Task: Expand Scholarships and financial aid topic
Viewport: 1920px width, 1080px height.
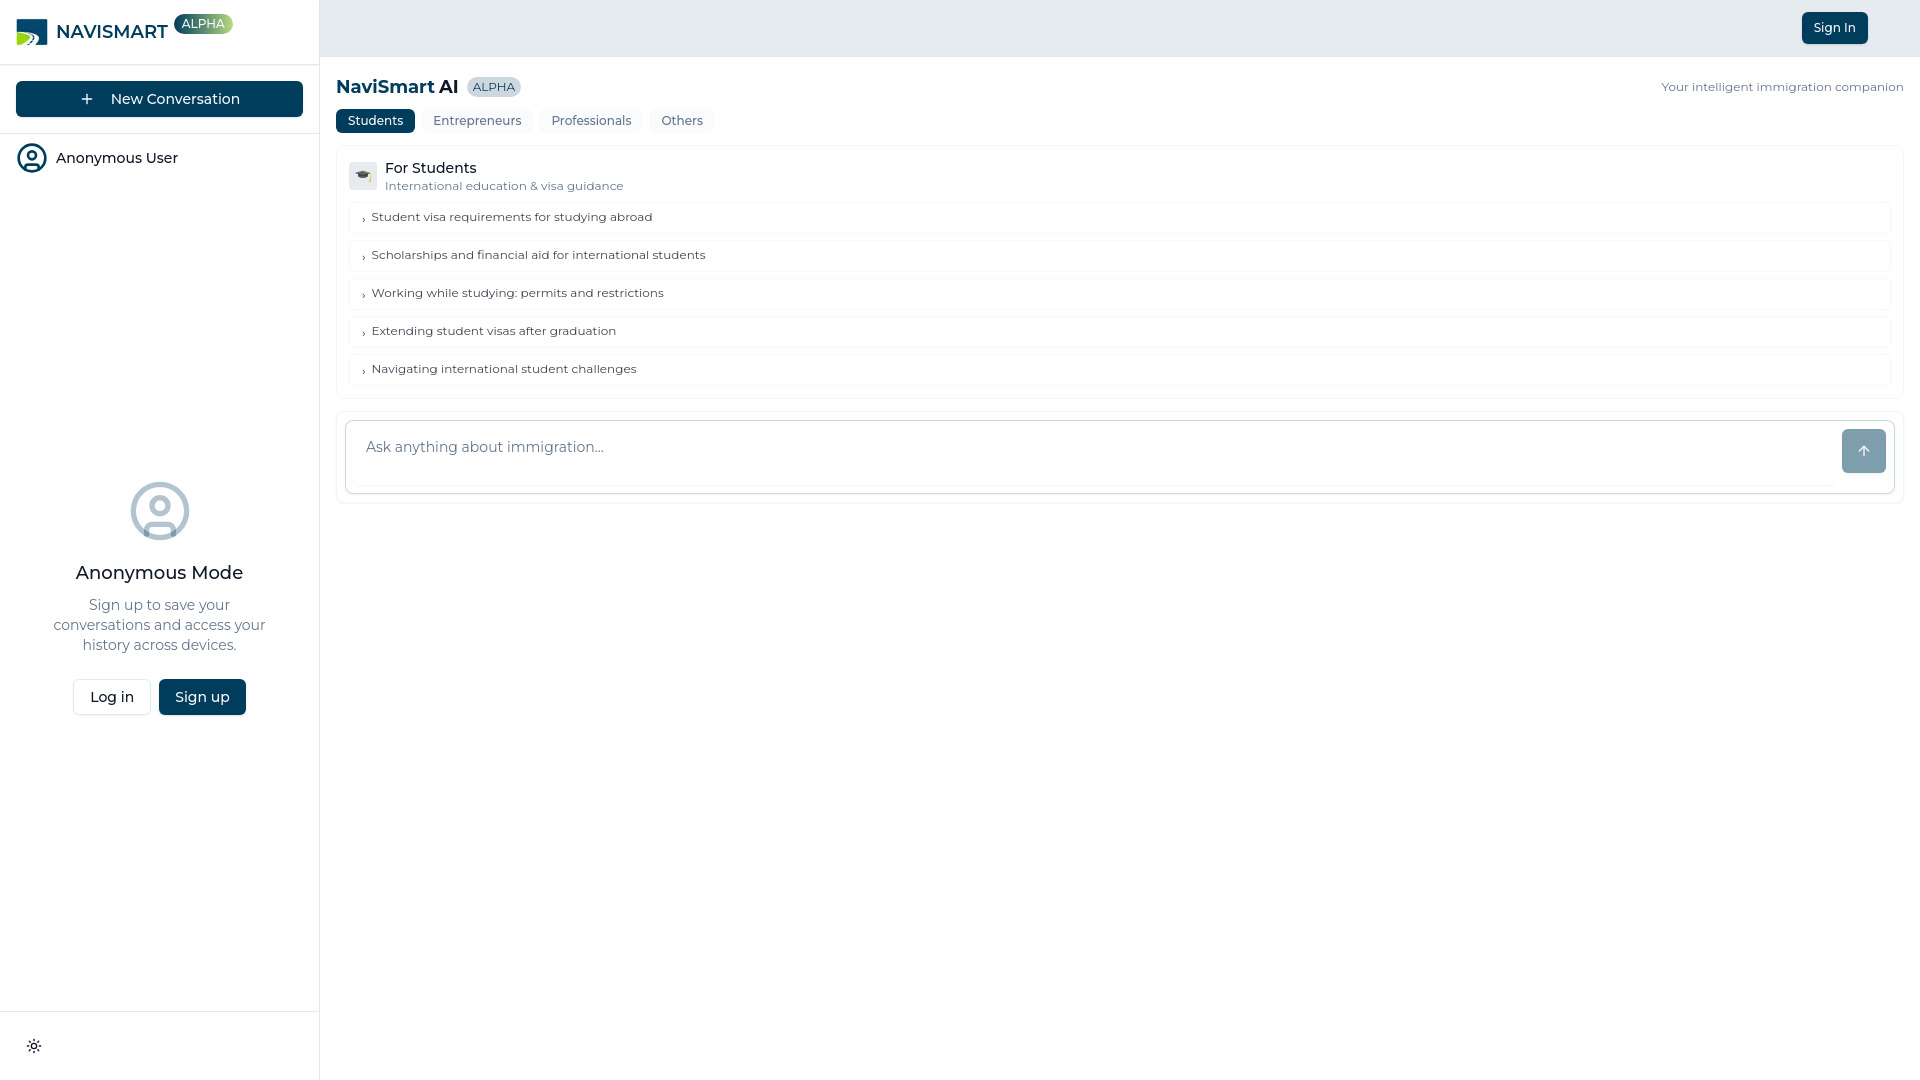Action: [538, 255]
